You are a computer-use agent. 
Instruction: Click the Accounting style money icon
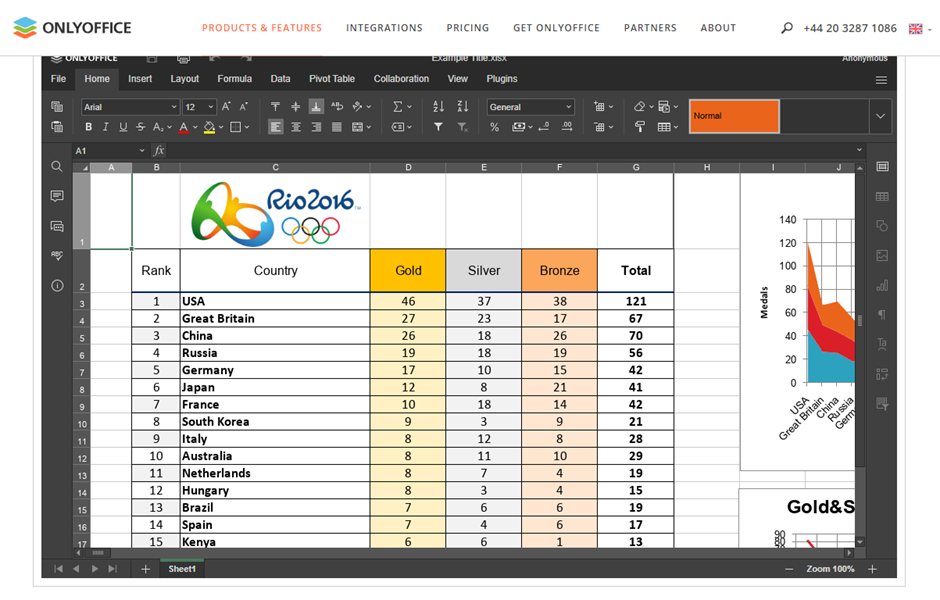click(518, 126)
